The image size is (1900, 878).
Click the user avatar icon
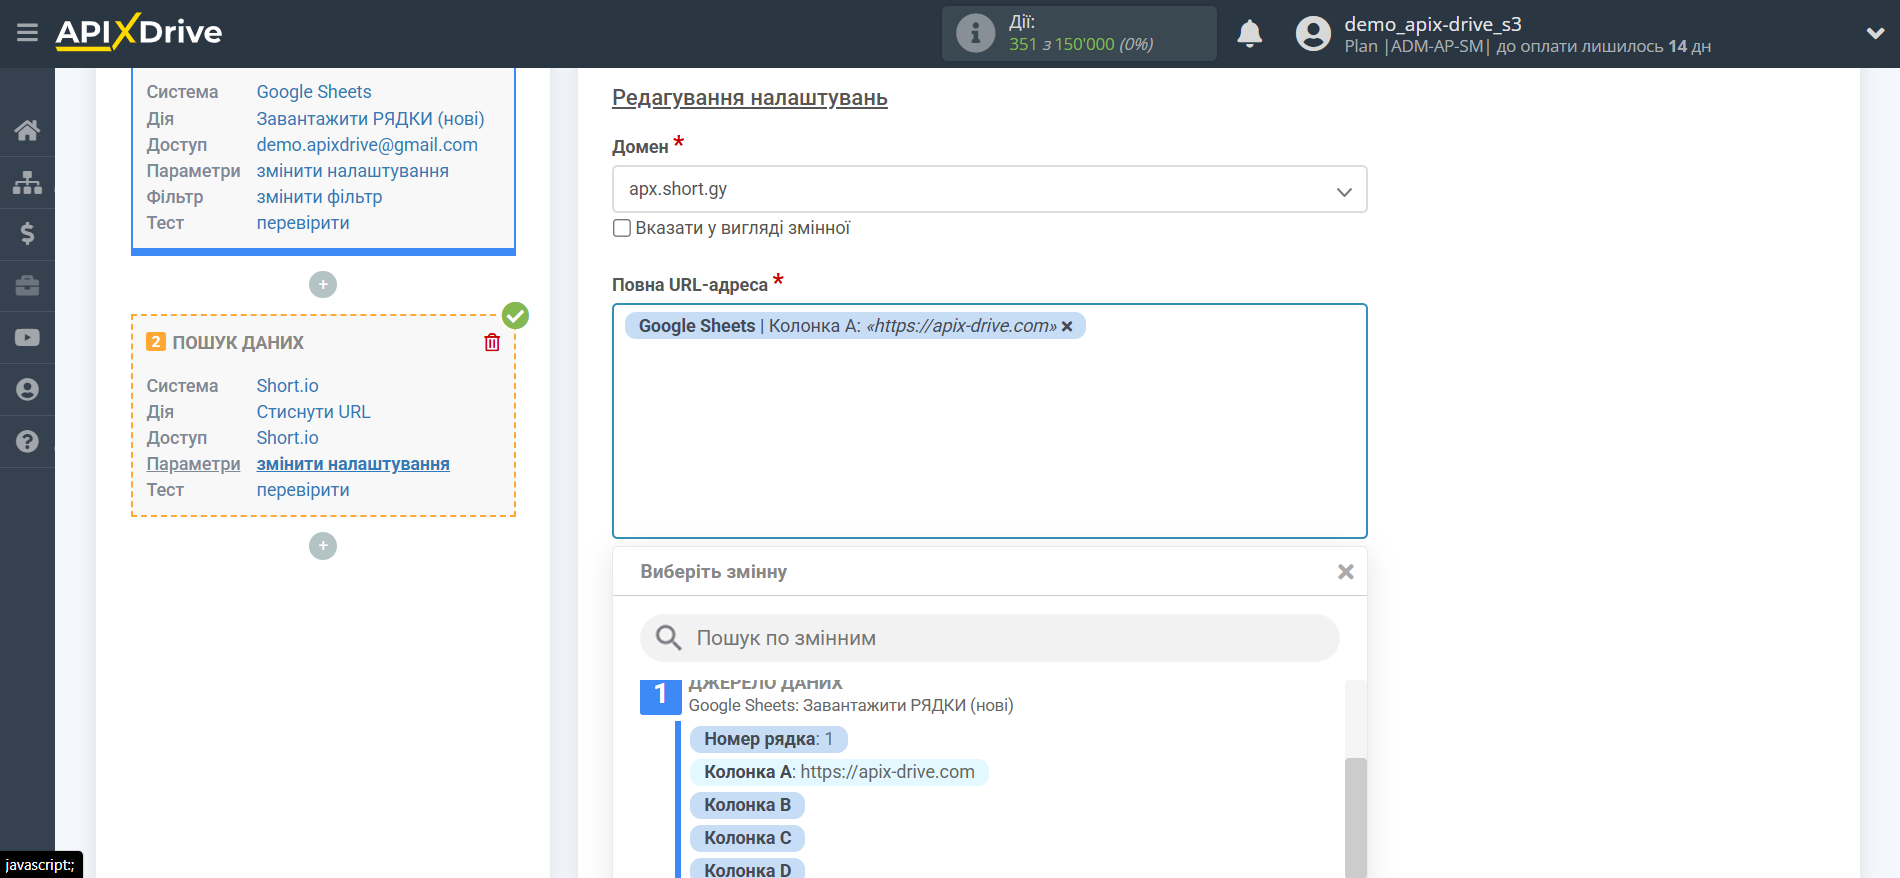(1313, 33)
